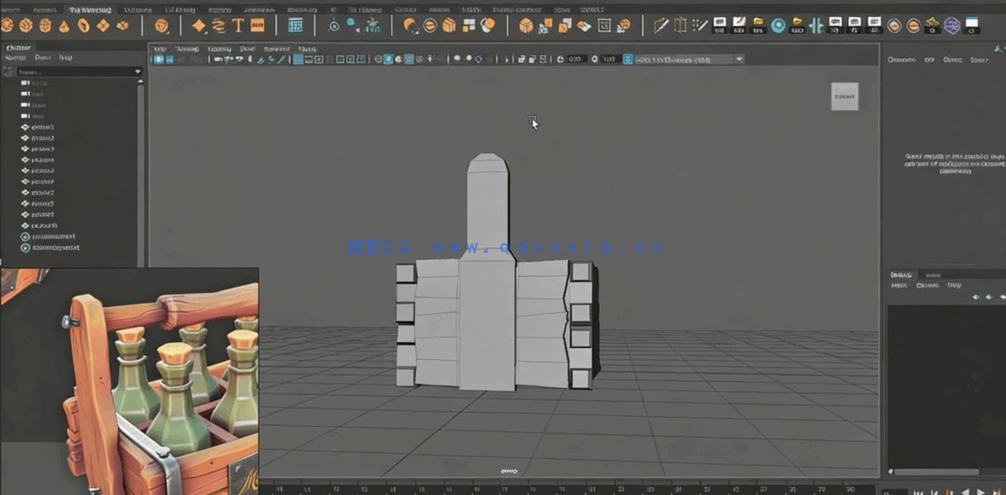Open the Outliner search filter dropdown arrow
The image size is (1006, 495).
pyautogui.click(x=138, y=72)
